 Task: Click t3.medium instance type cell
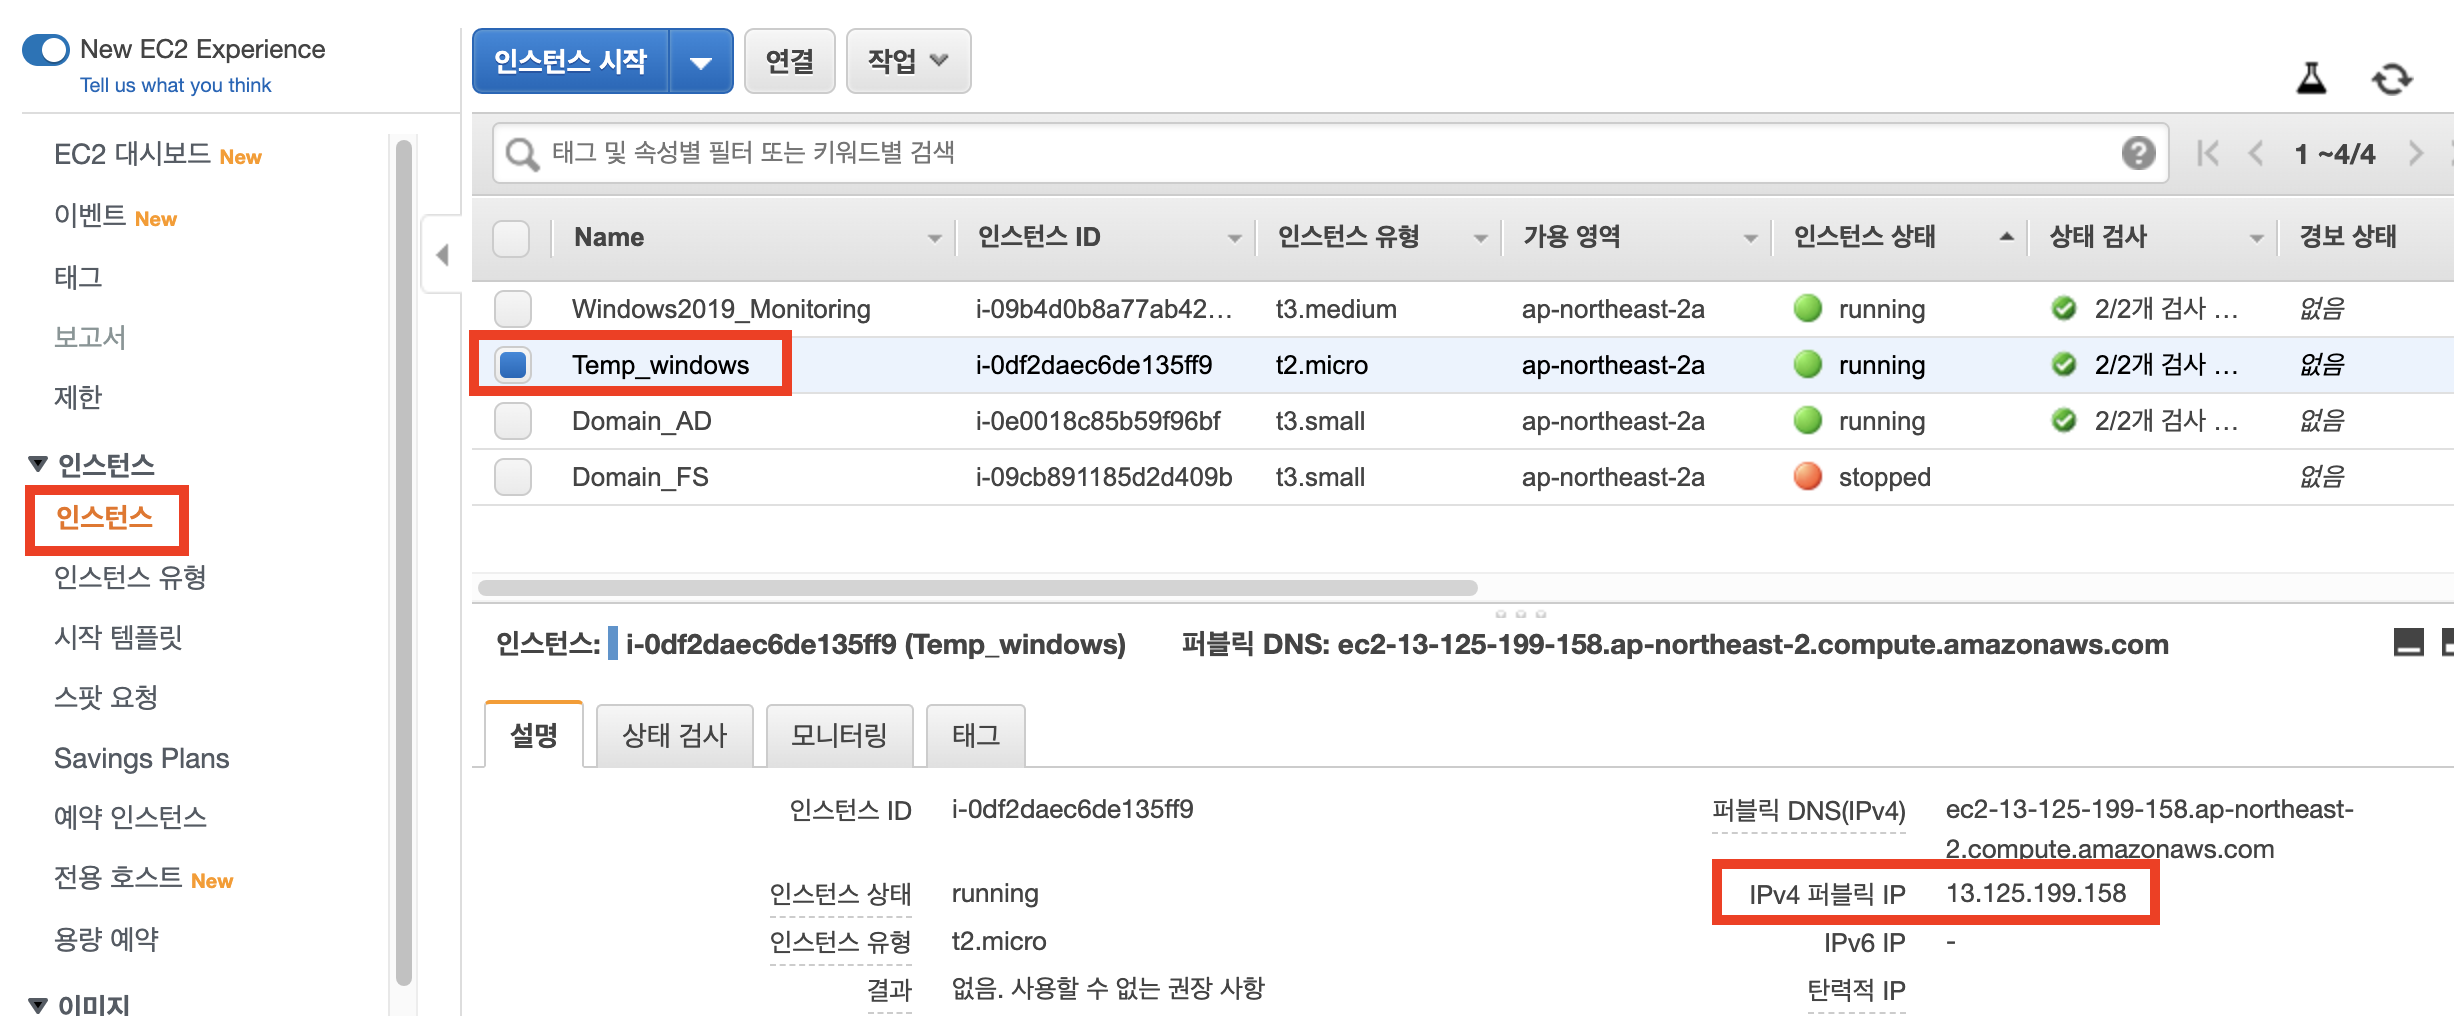click(1336, 309)
